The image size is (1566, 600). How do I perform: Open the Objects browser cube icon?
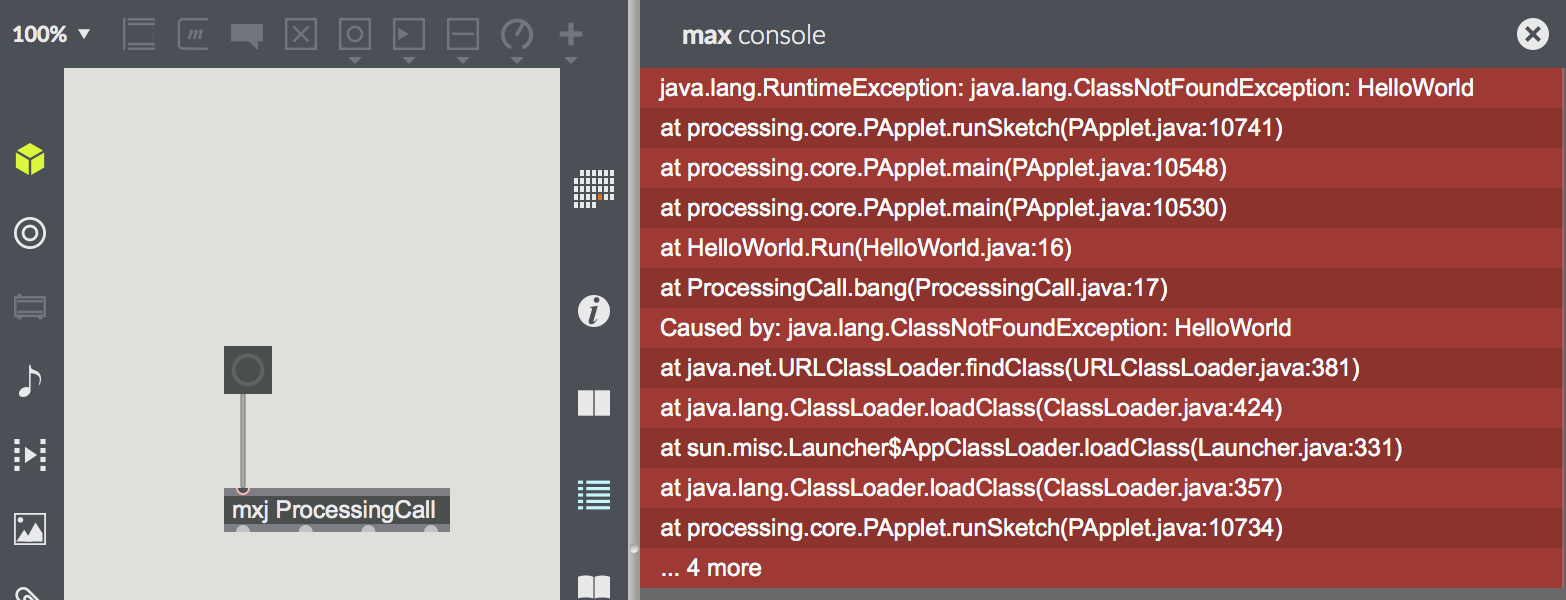(30, 159)
